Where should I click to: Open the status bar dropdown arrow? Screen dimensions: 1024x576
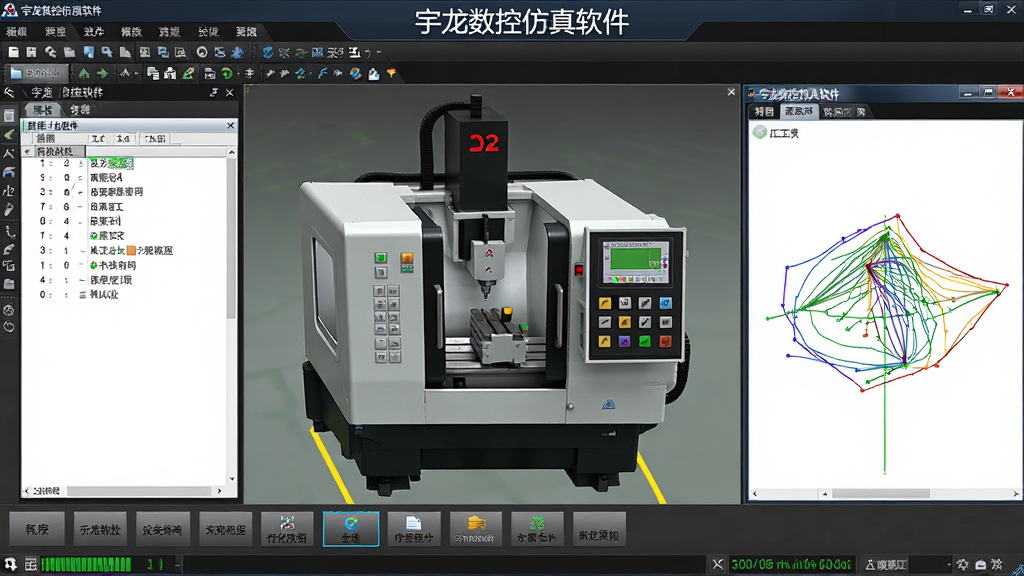coord(949,564)
